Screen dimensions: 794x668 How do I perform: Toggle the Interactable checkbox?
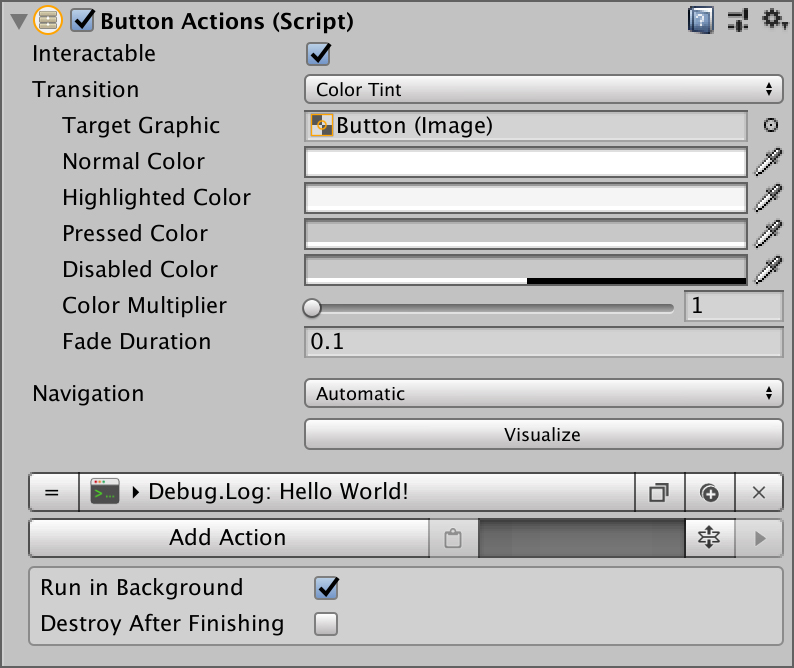[x=319, y=54]
